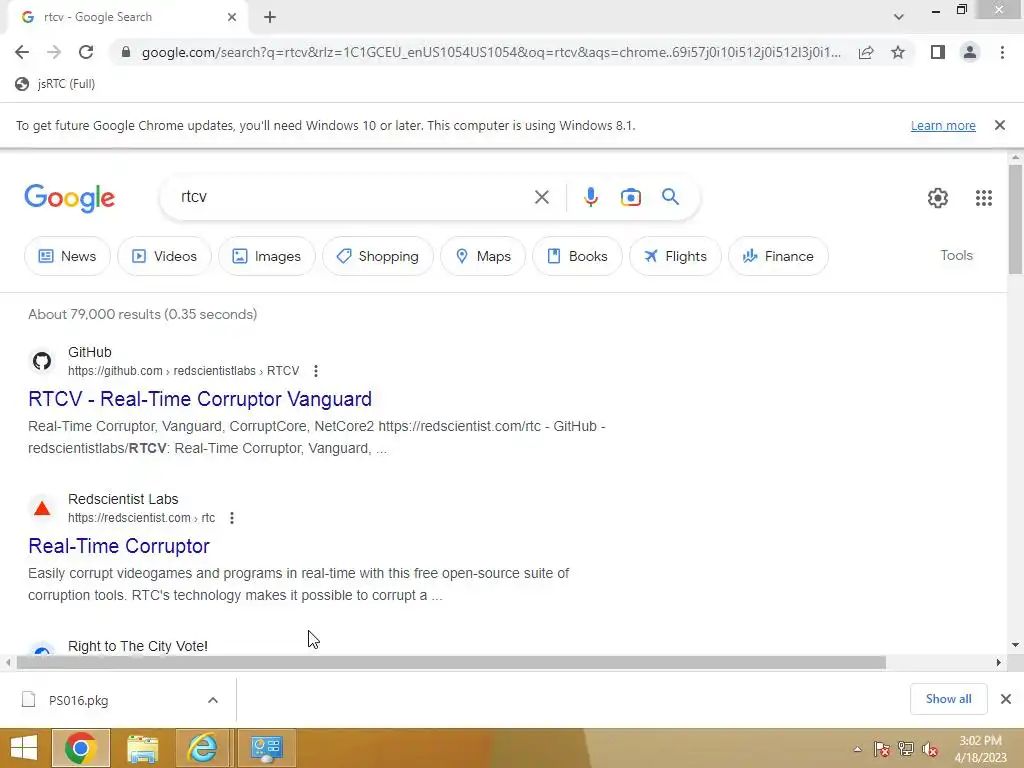Click the horizontal scrollbar thumb
The width and height of the screenshot is (1024, 768).
tap(451, 663)
